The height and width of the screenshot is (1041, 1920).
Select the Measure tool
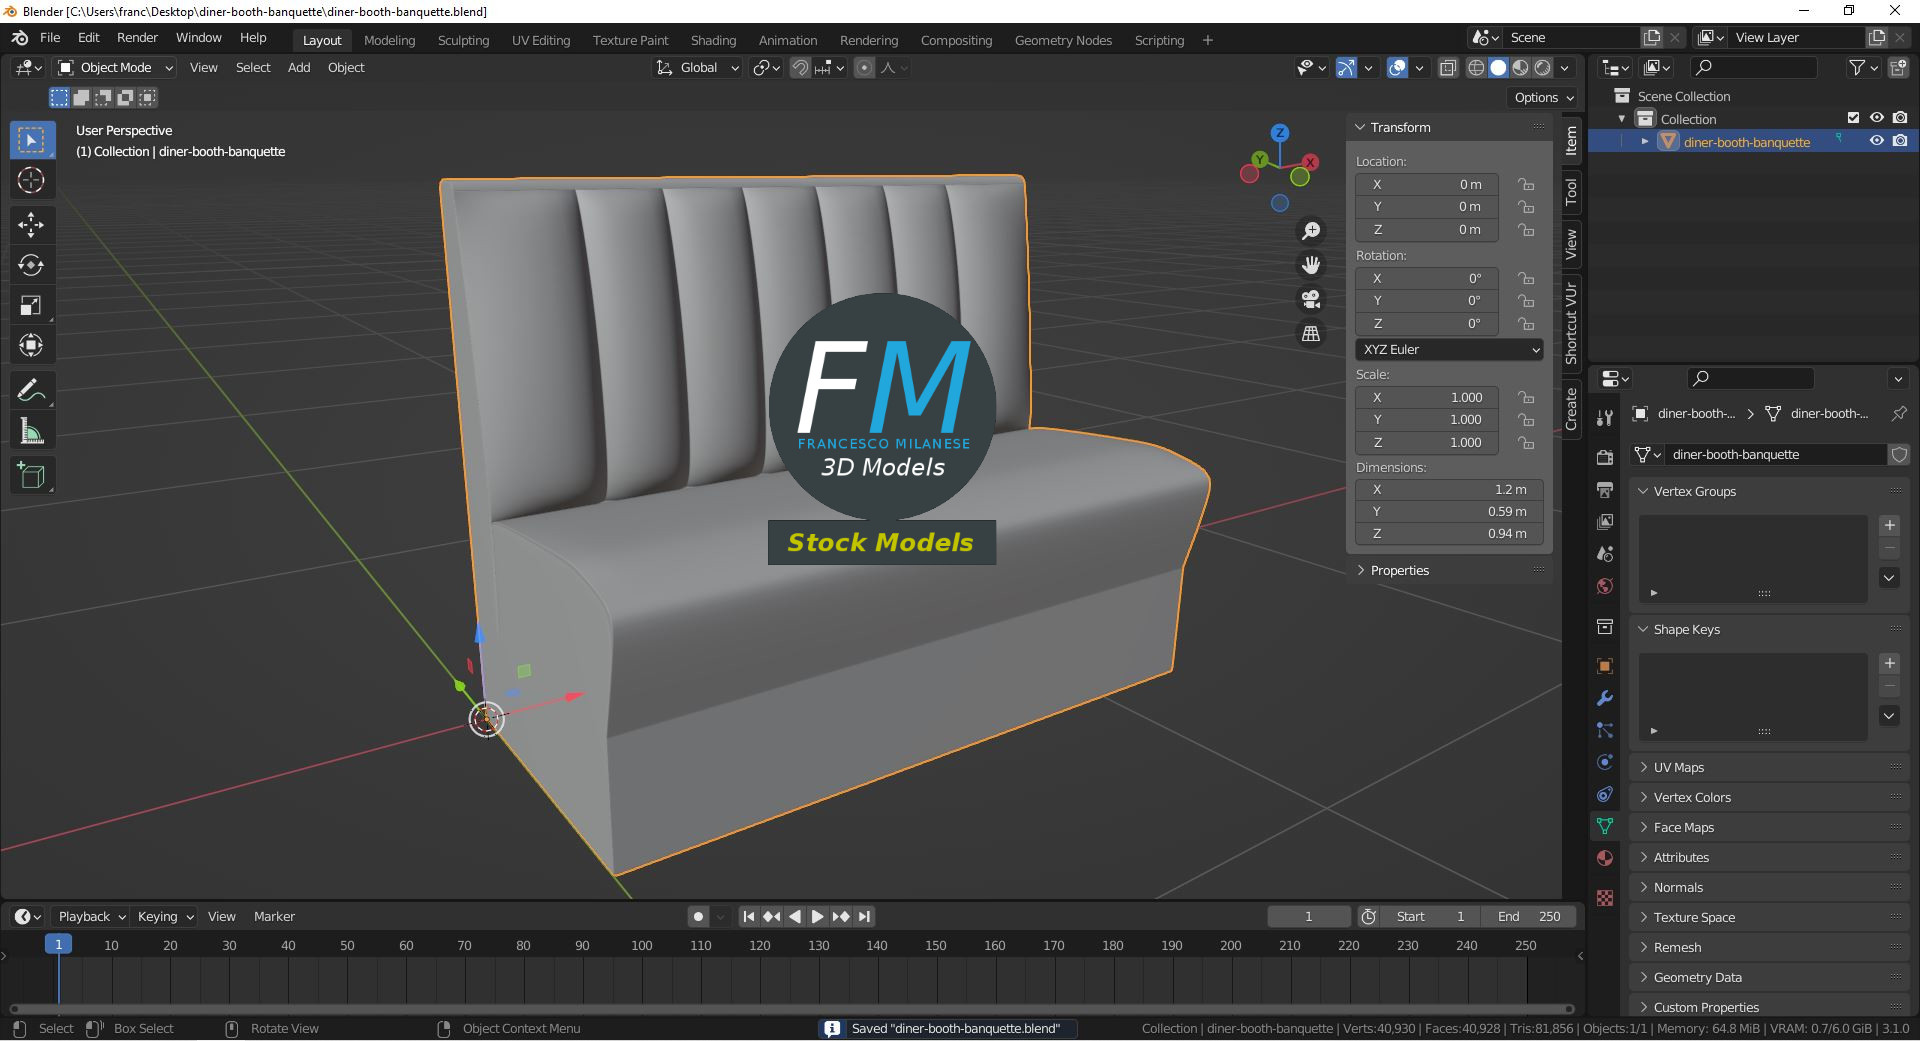[x=31, y=432]
